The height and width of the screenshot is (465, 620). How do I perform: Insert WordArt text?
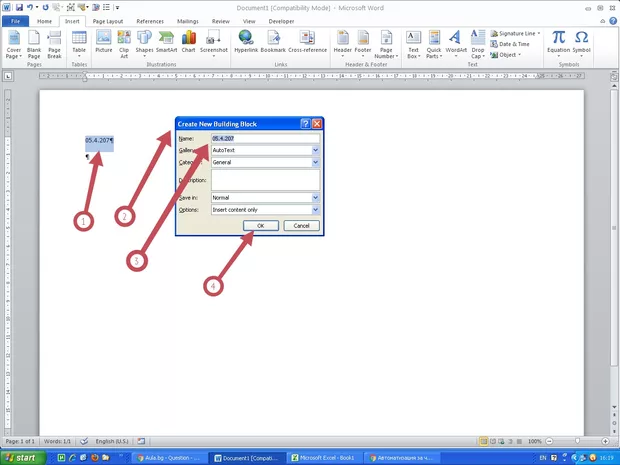pos(456,43)
